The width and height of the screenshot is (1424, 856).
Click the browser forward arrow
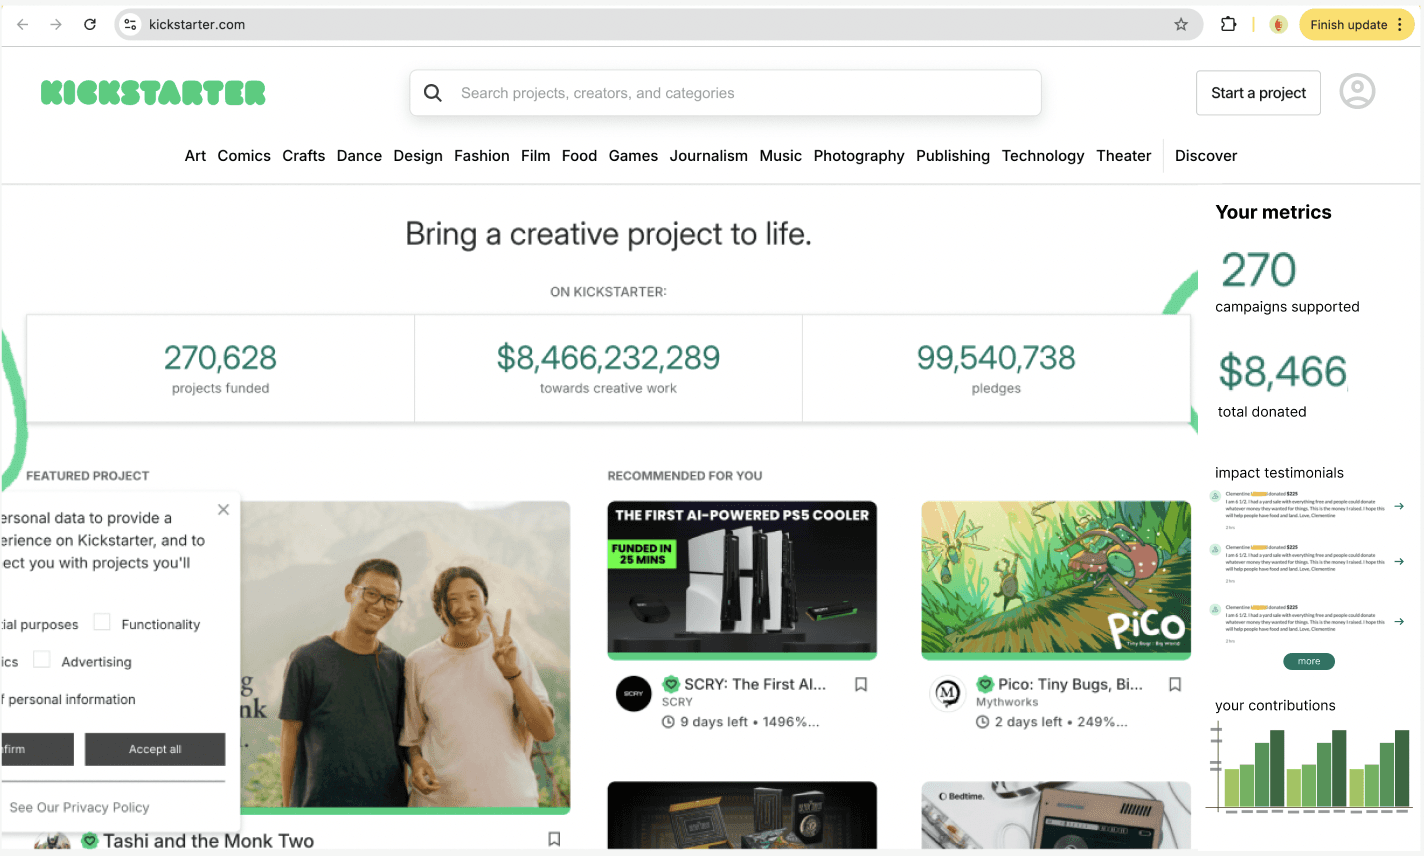(x=56, y=24)
